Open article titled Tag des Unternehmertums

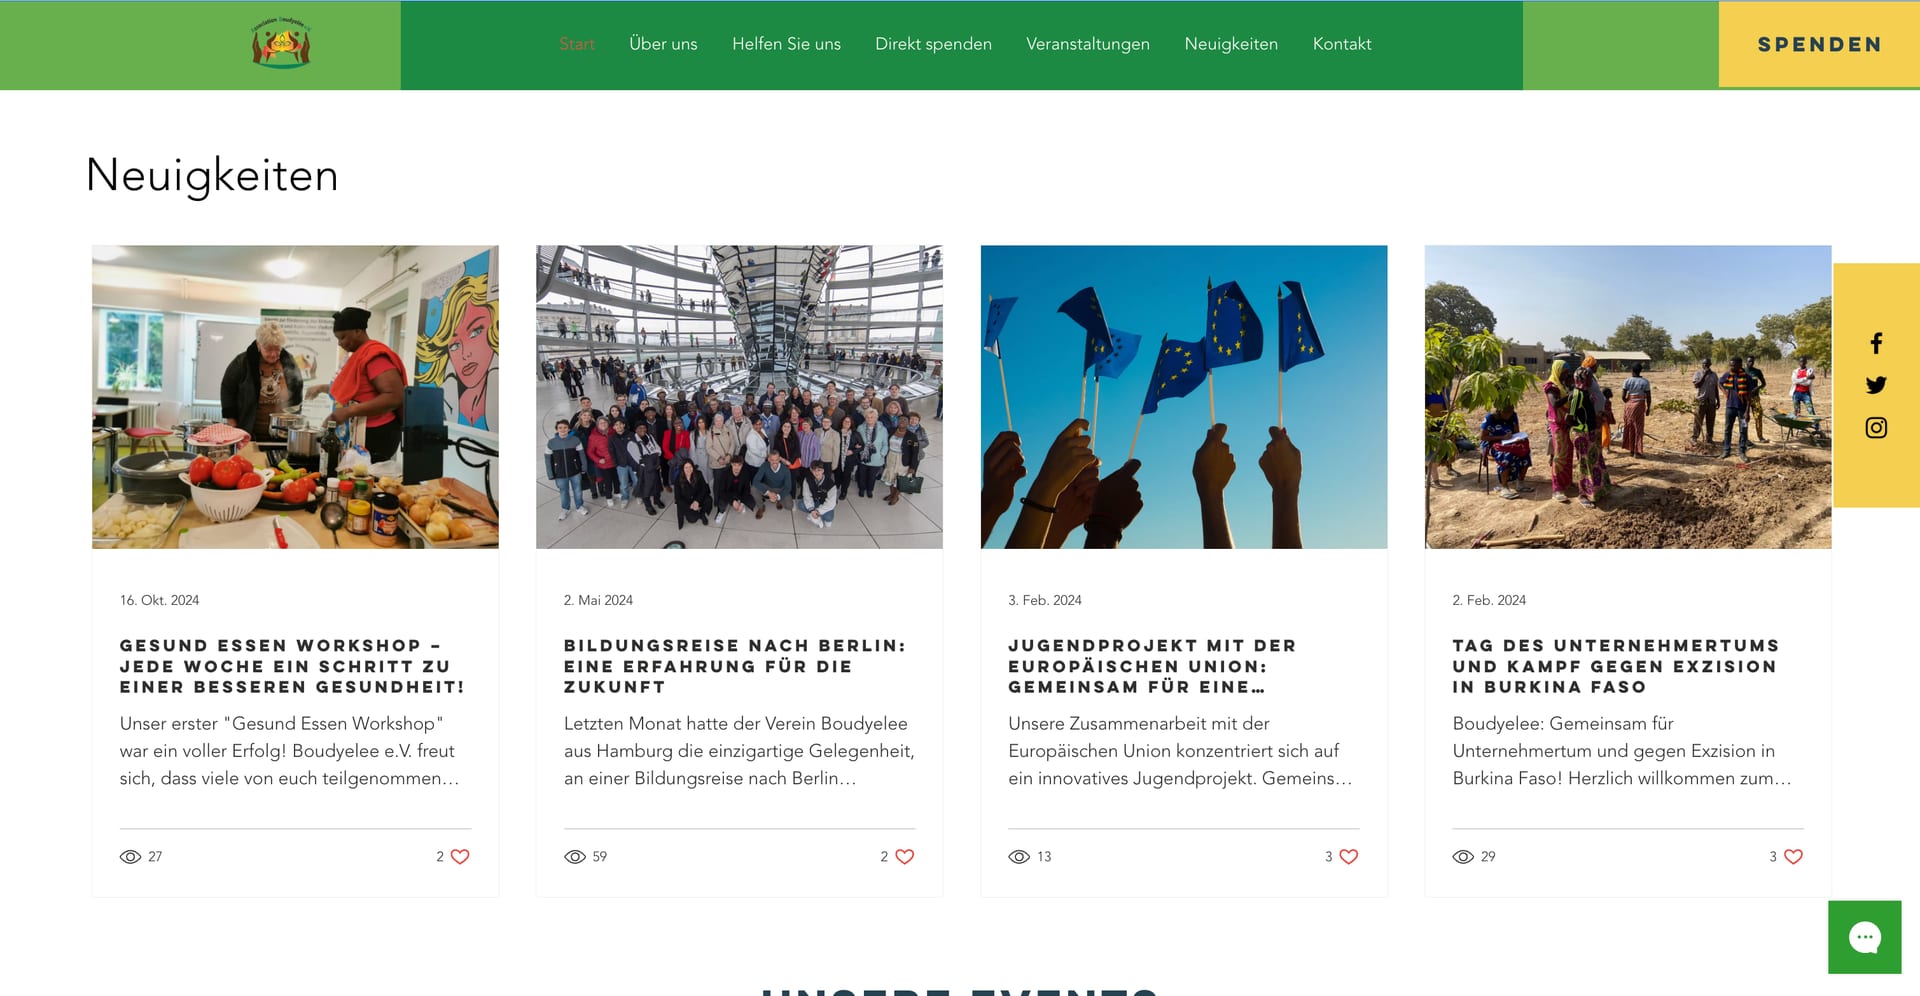click(x=1616, y=666)
